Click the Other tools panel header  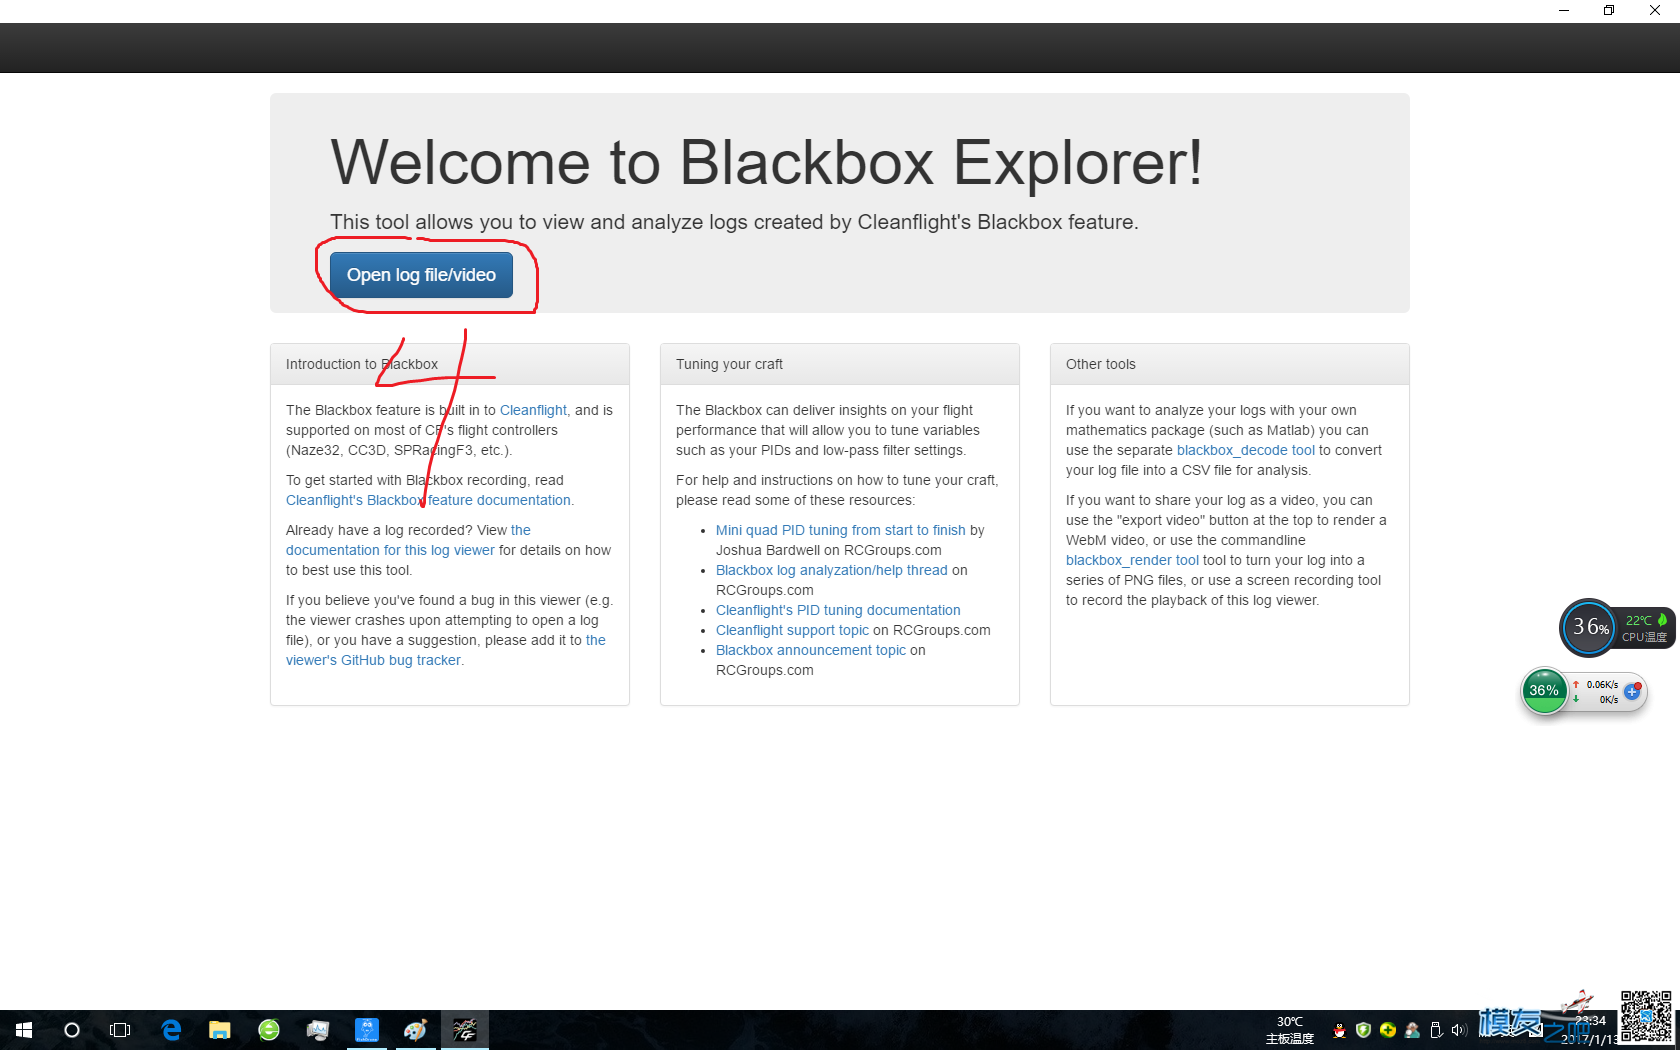tap(1230, 364)
